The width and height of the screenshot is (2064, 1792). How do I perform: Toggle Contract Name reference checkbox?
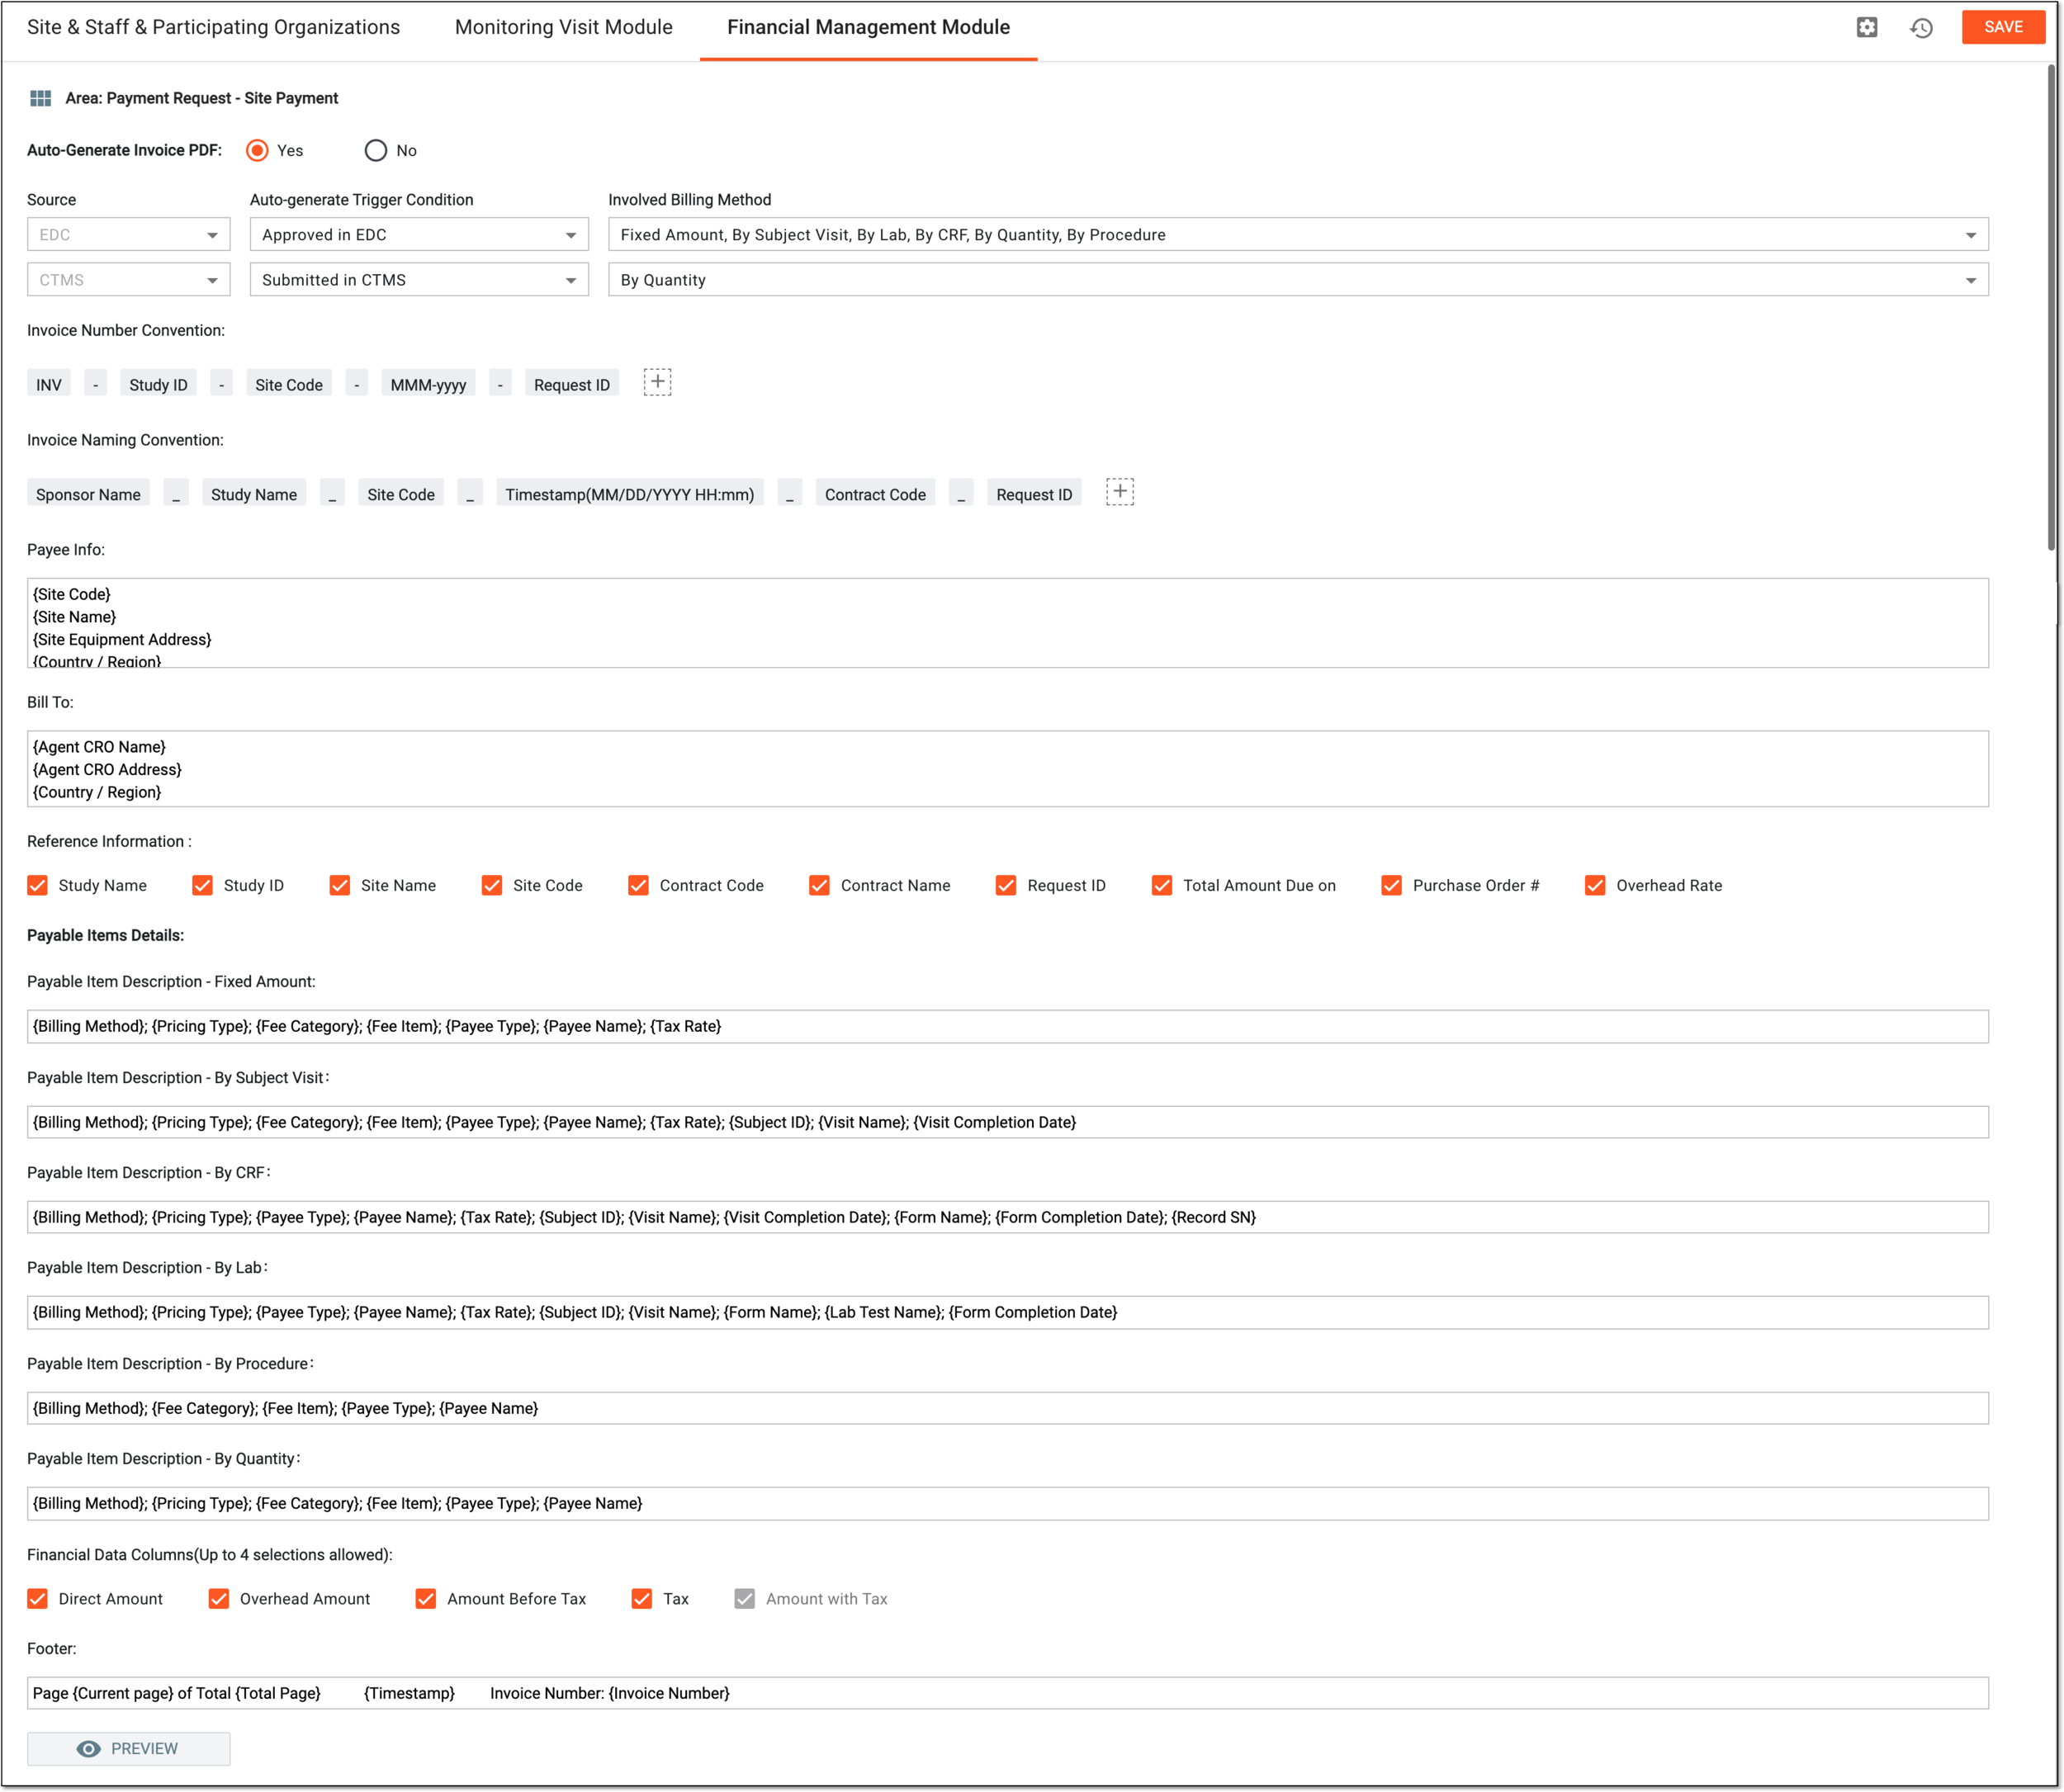(x=819, y=885)
